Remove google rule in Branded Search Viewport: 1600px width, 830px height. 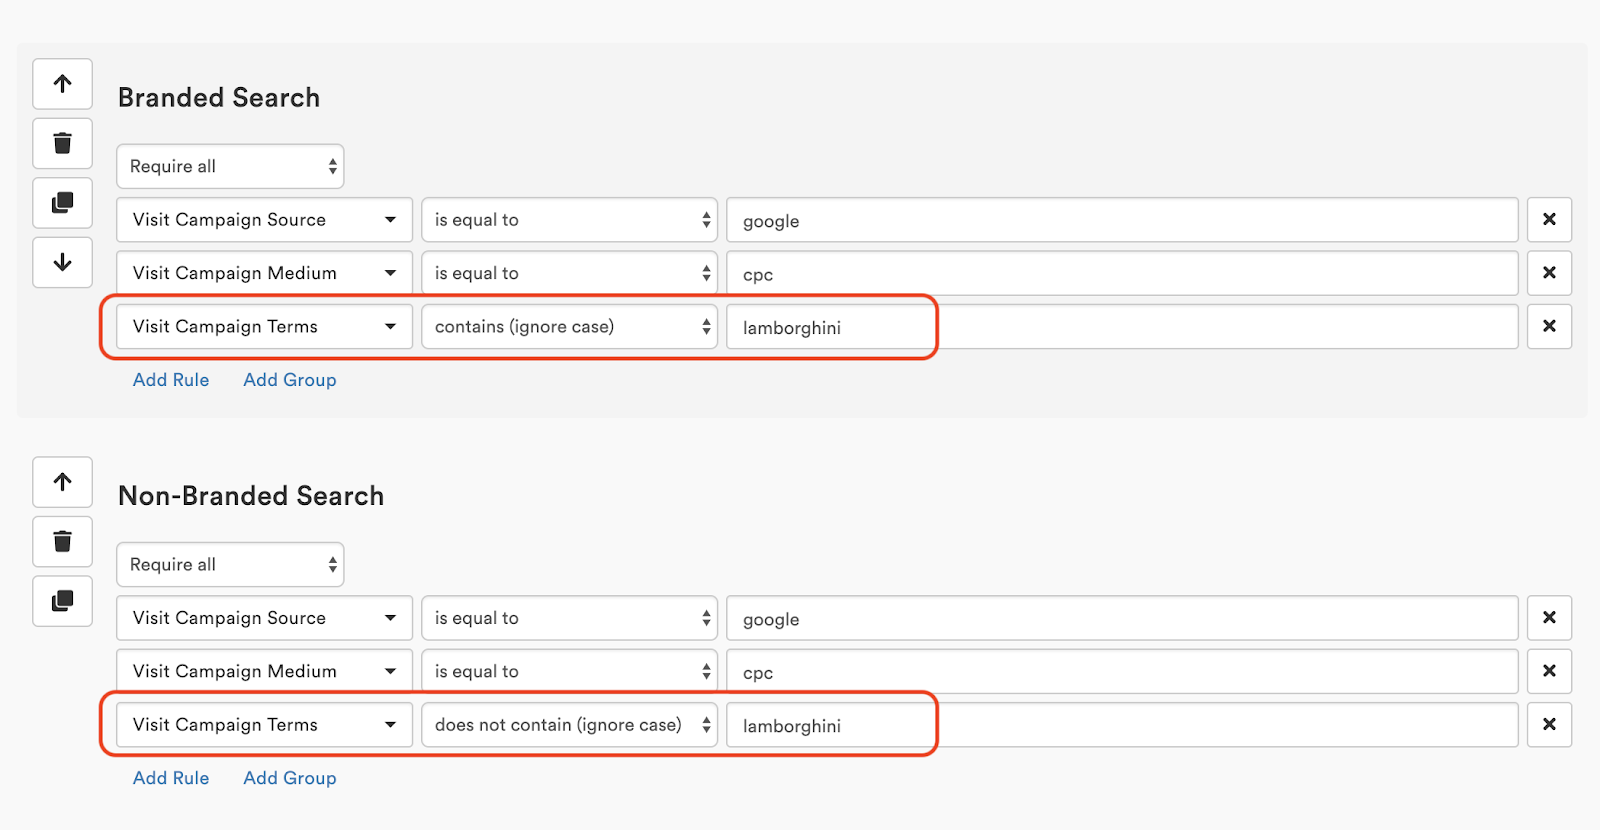click(1549, 220)
